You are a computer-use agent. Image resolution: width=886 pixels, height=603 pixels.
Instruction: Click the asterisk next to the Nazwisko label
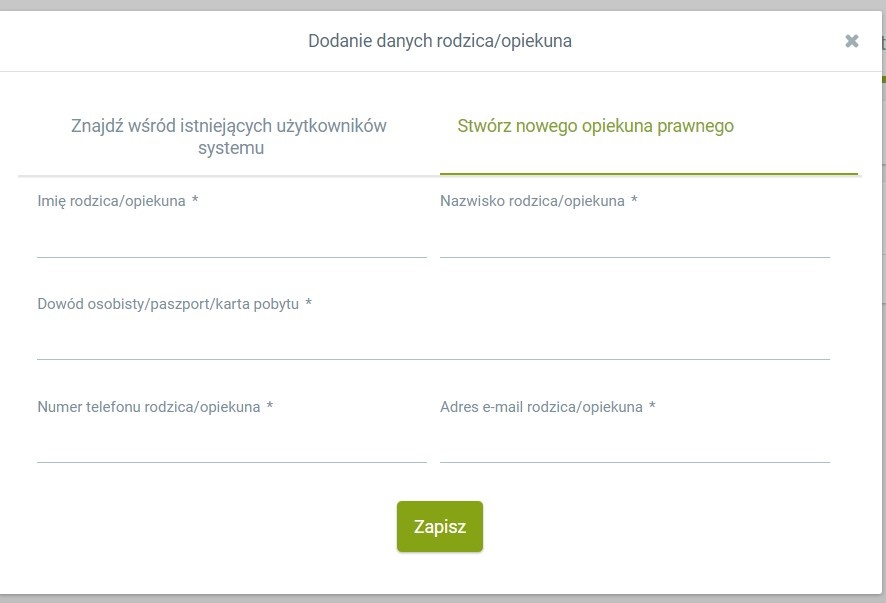point(634,202)
